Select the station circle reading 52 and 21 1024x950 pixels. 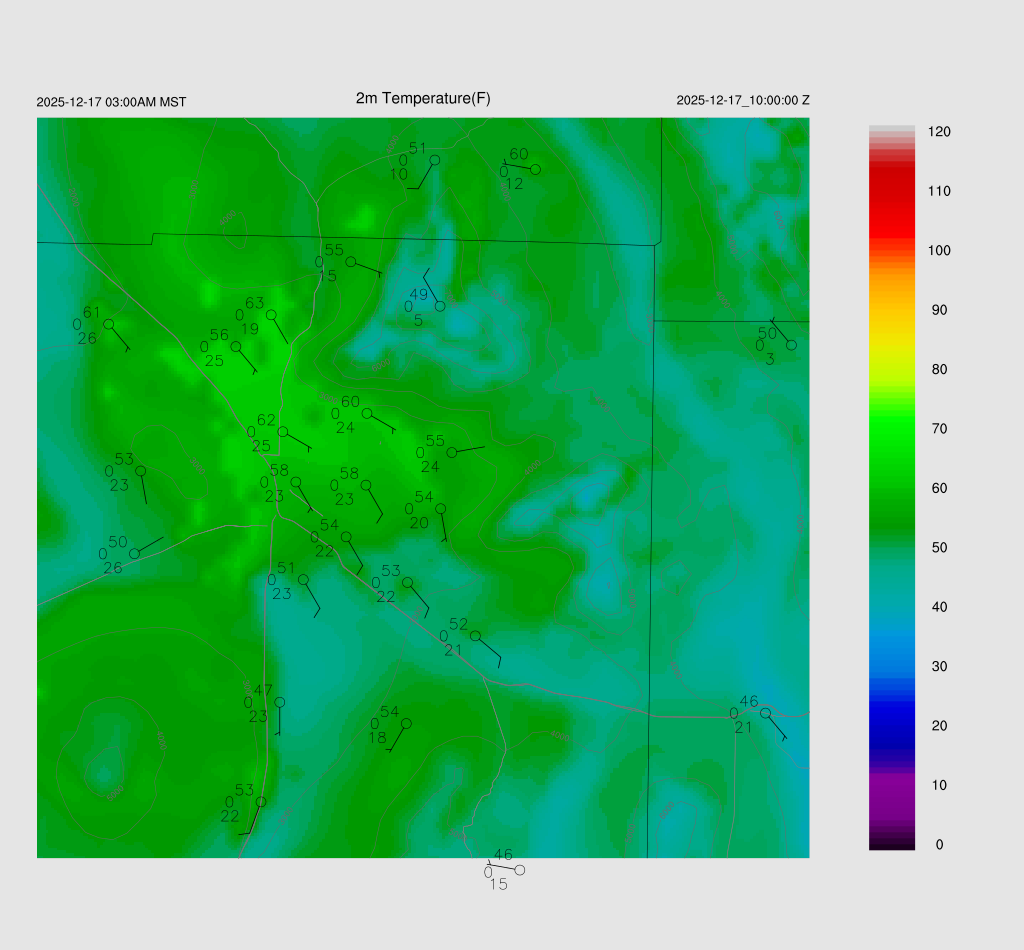(x=475, y=636)
